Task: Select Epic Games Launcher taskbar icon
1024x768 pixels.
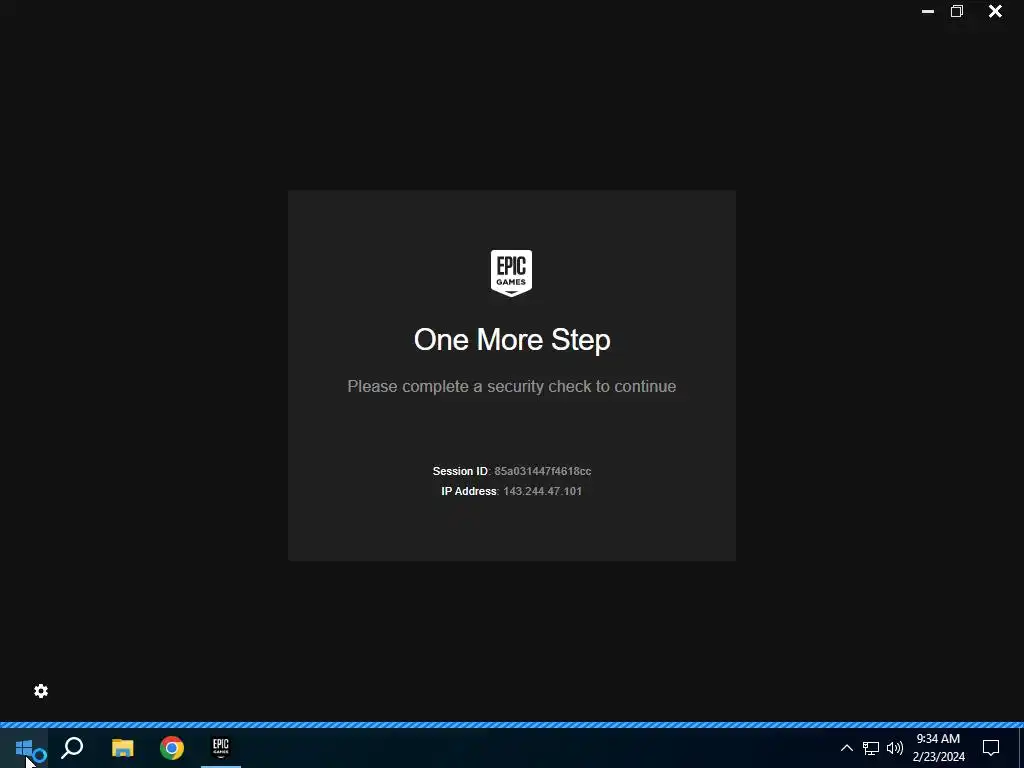Action: pos(221,747)
